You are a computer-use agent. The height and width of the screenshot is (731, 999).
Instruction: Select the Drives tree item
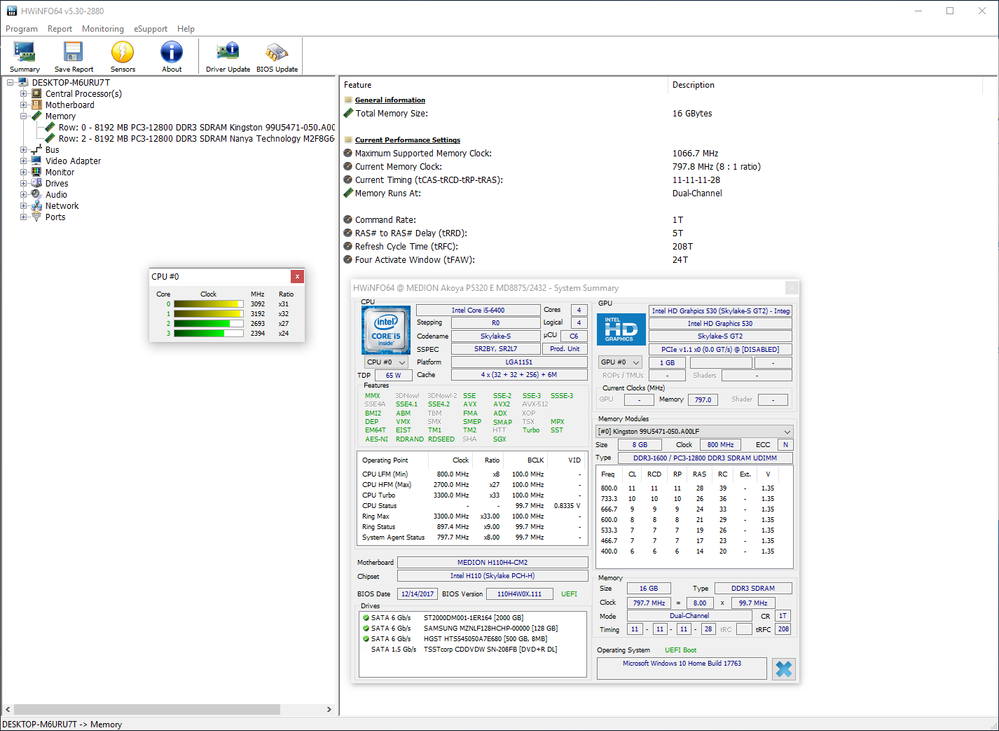pos(56,183)
